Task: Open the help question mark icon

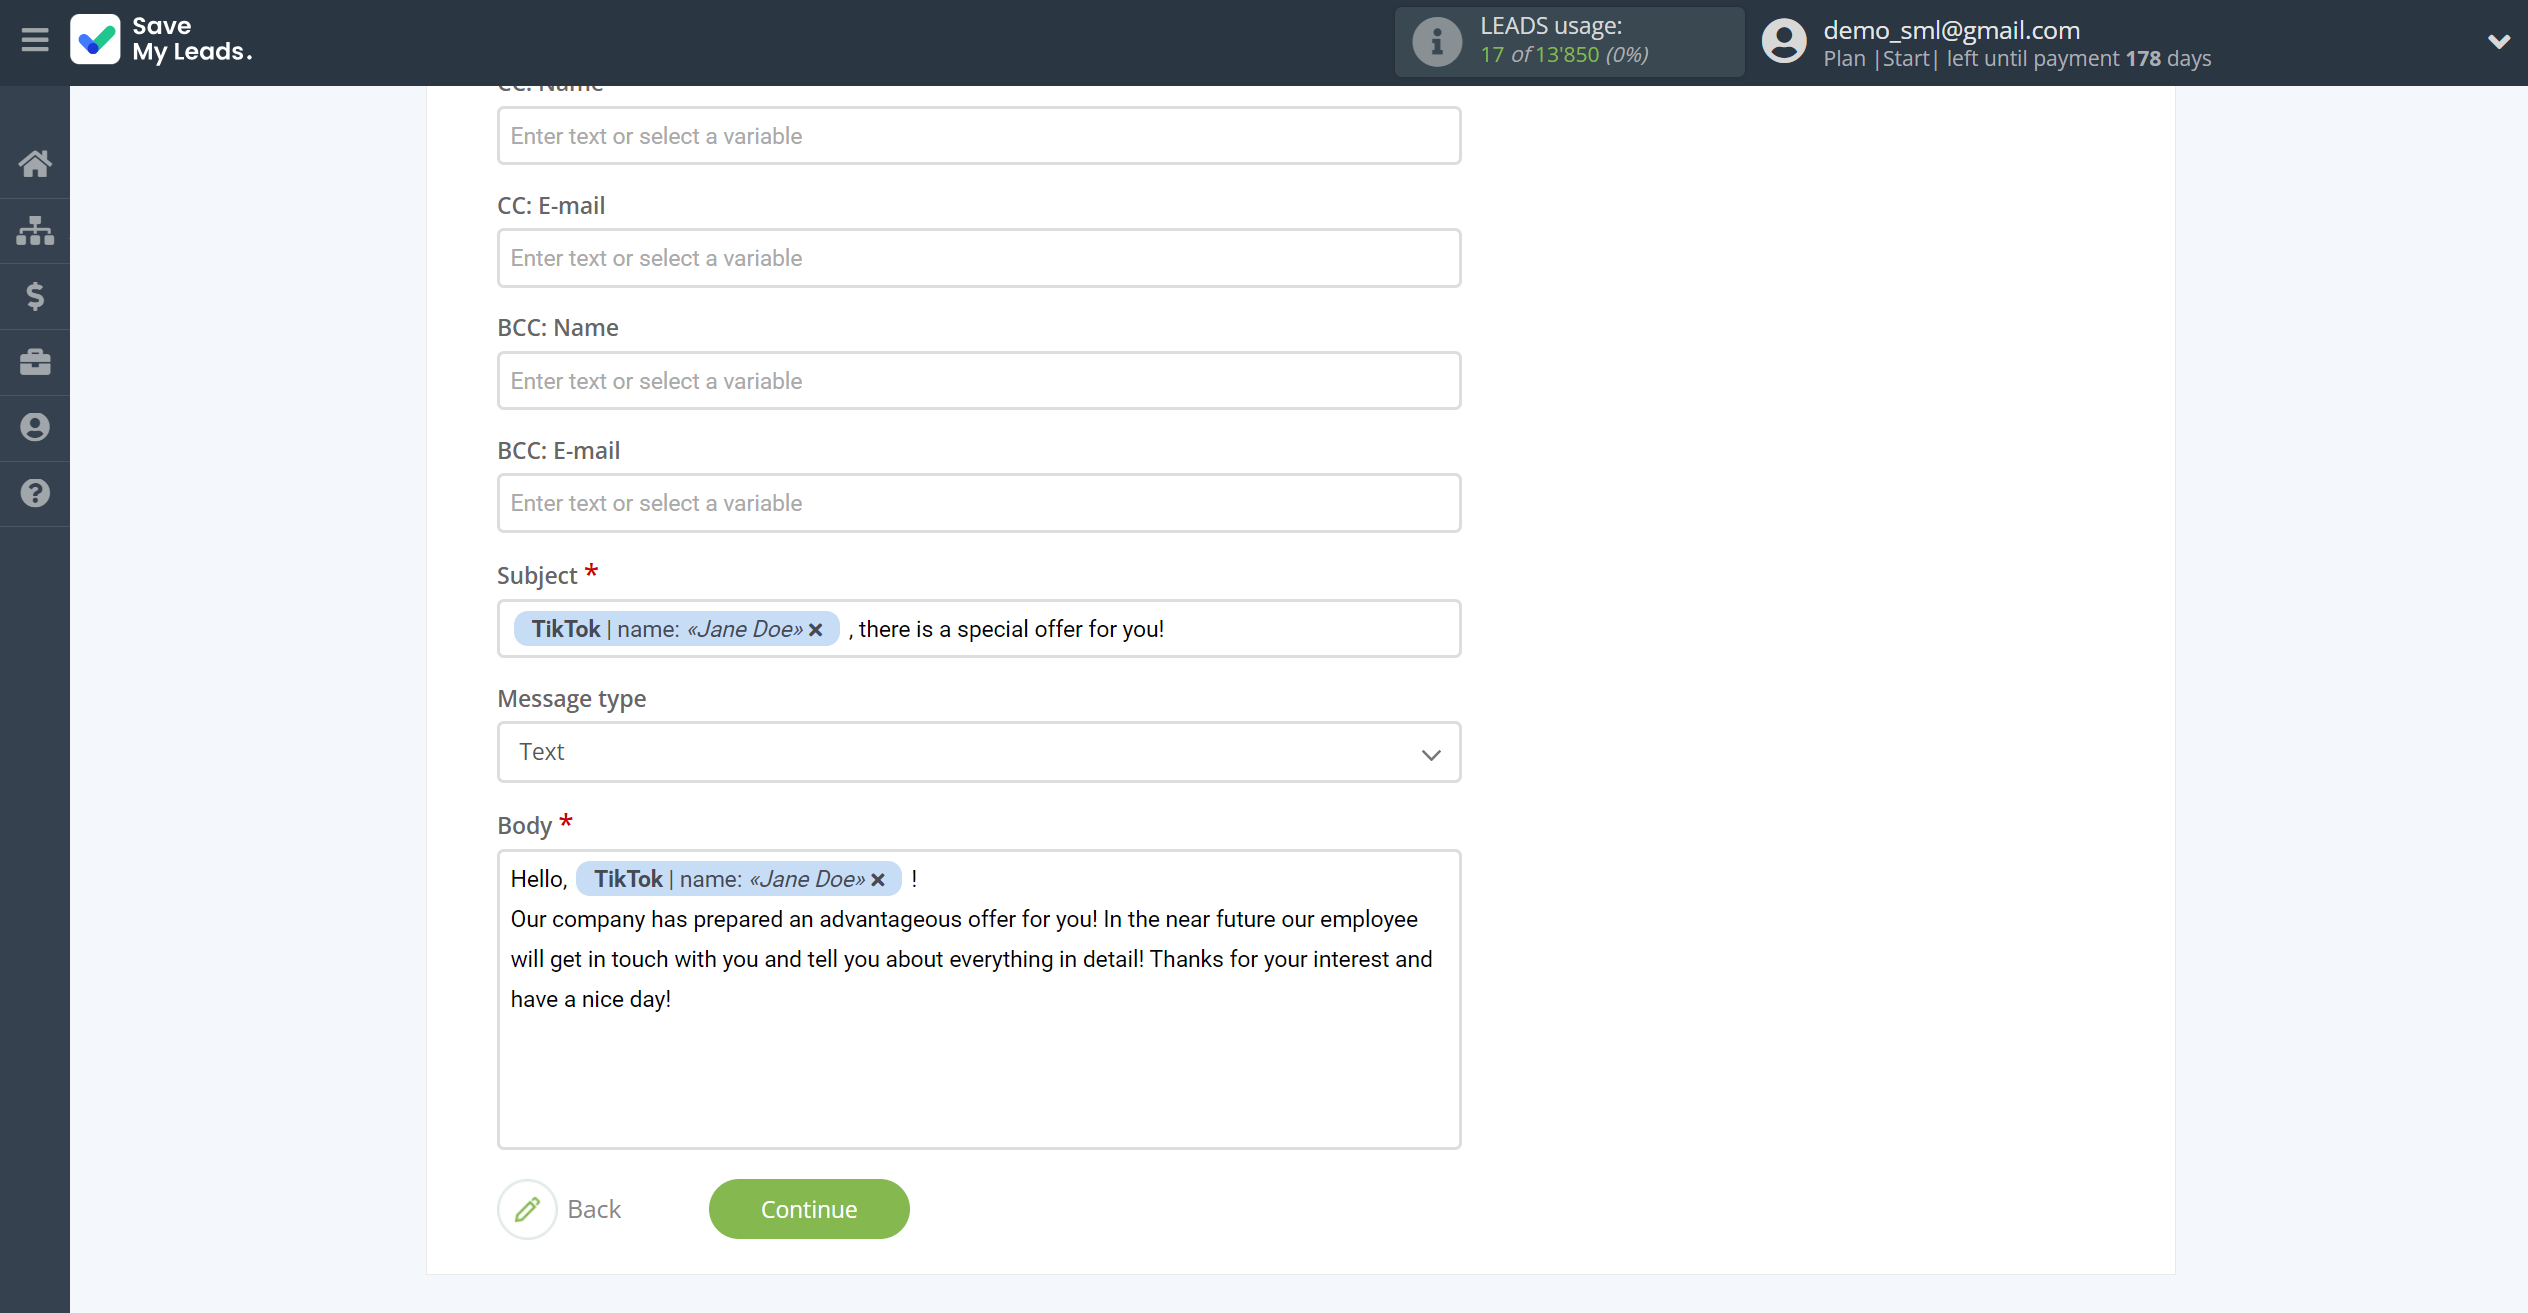Action: pyautogui.click(x=35, y=493)
